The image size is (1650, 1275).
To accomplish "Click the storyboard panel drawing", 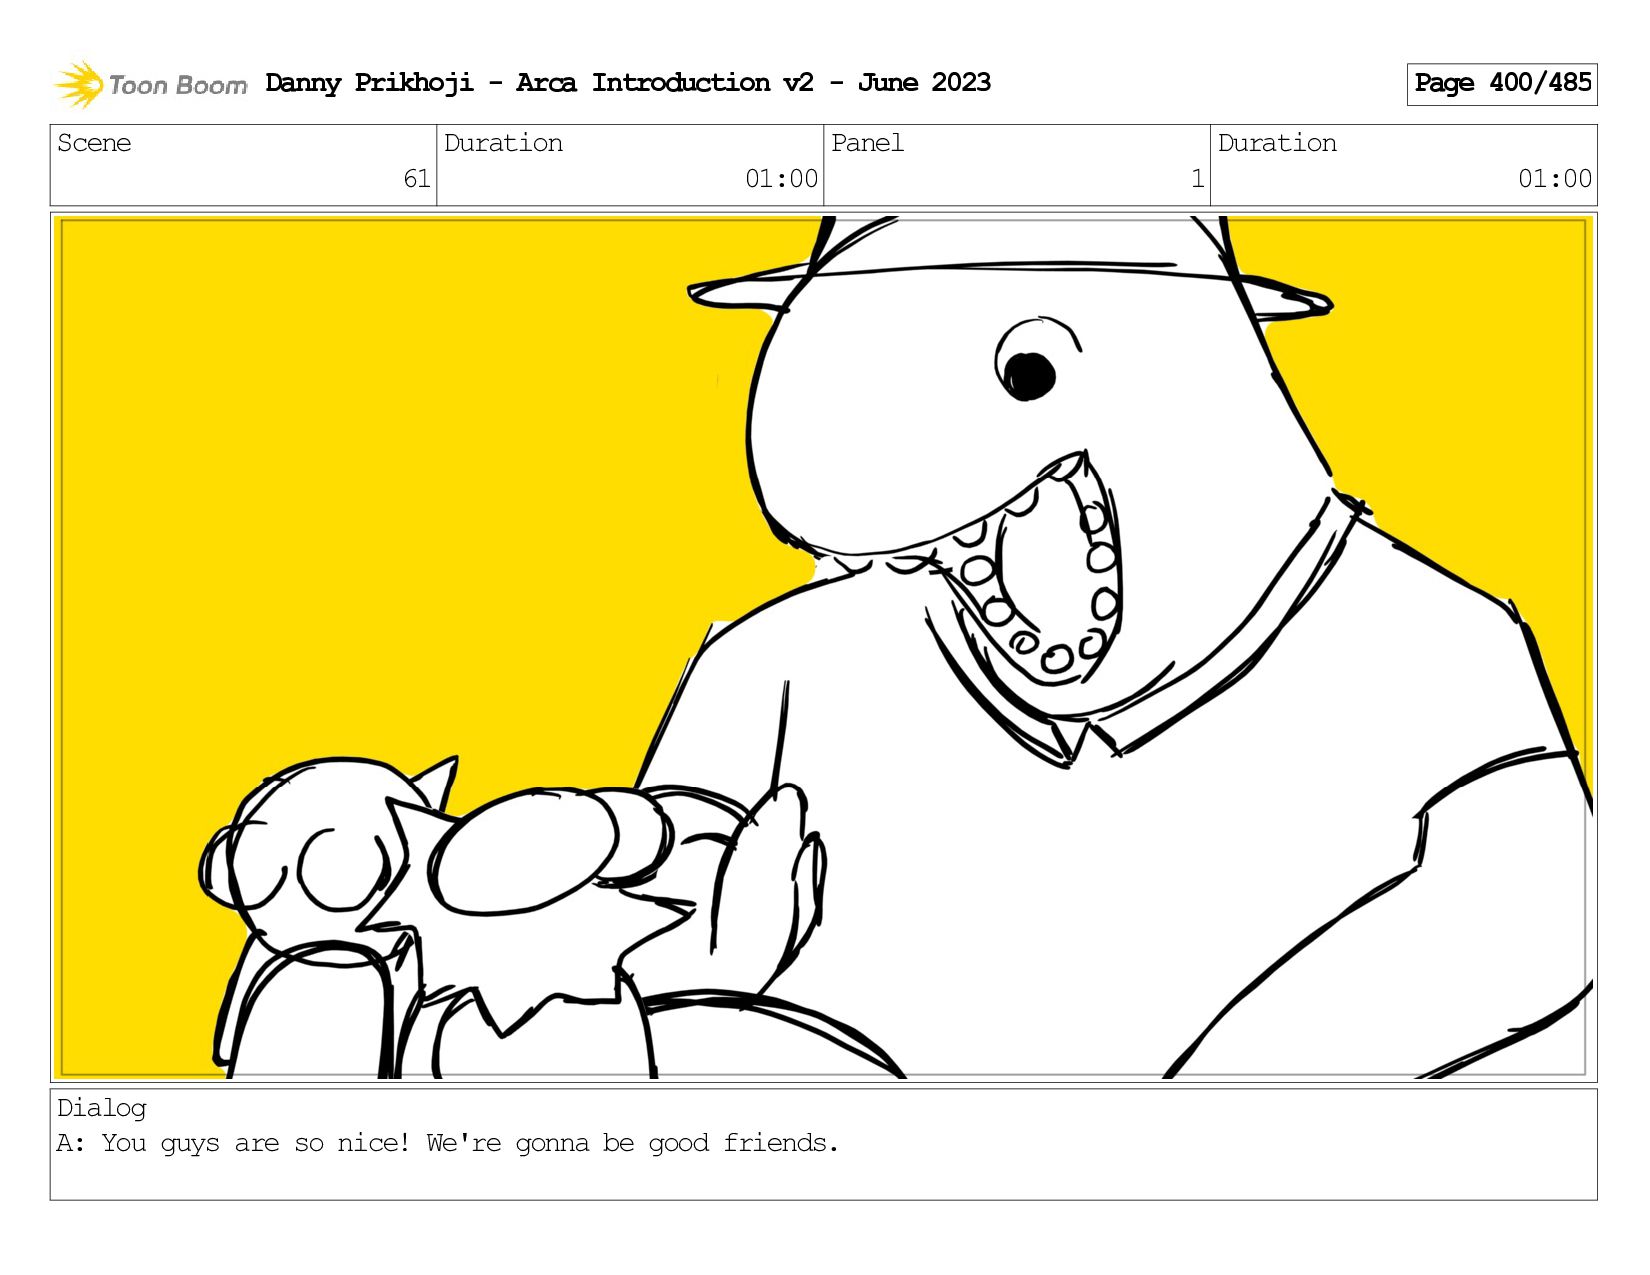I will (x=823, y=647).
